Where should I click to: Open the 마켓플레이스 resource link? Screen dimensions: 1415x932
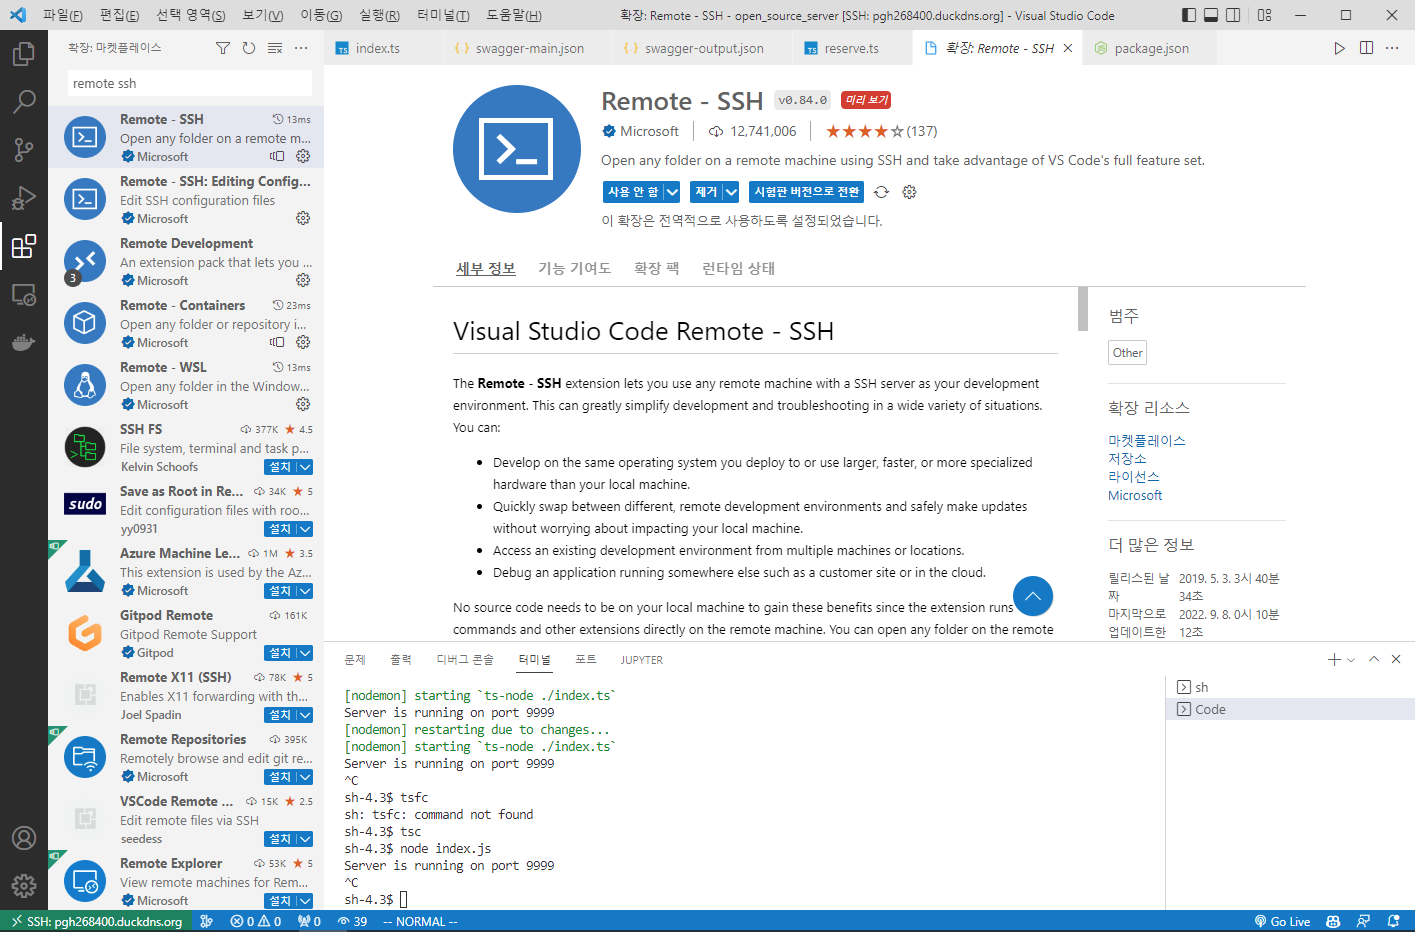coord(1146,440)
